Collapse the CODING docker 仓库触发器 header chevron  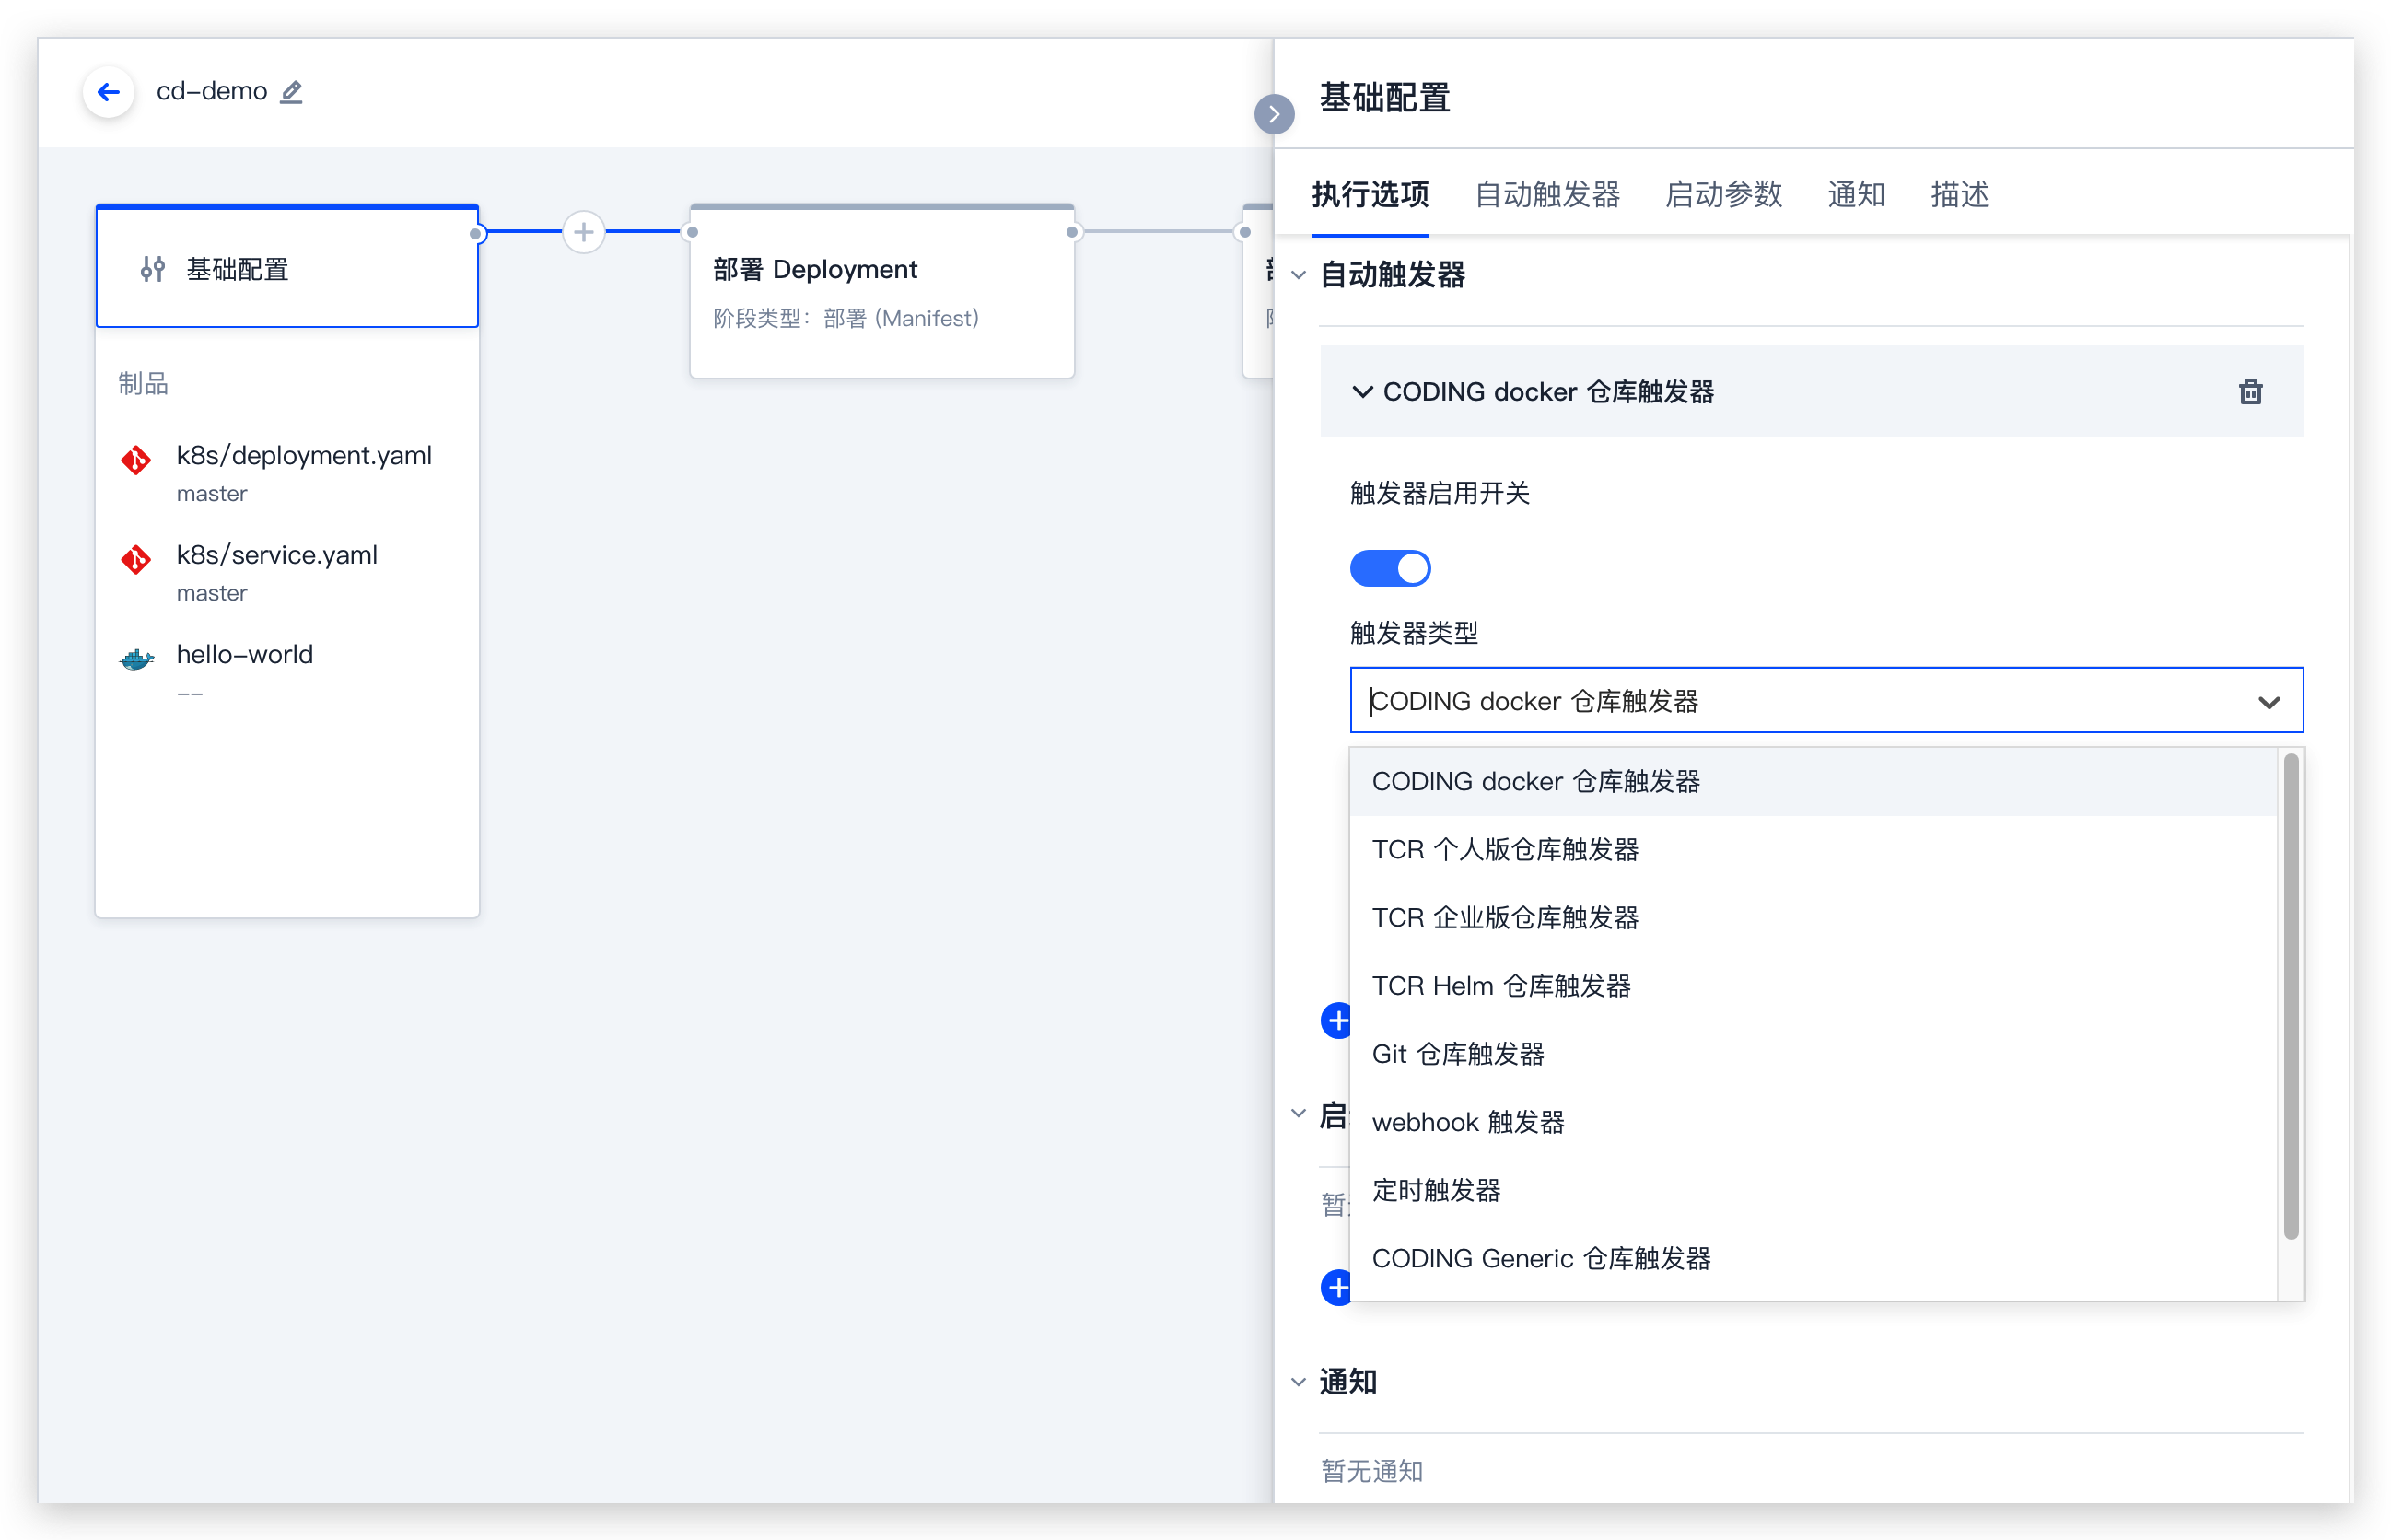tap(1362, 392)
